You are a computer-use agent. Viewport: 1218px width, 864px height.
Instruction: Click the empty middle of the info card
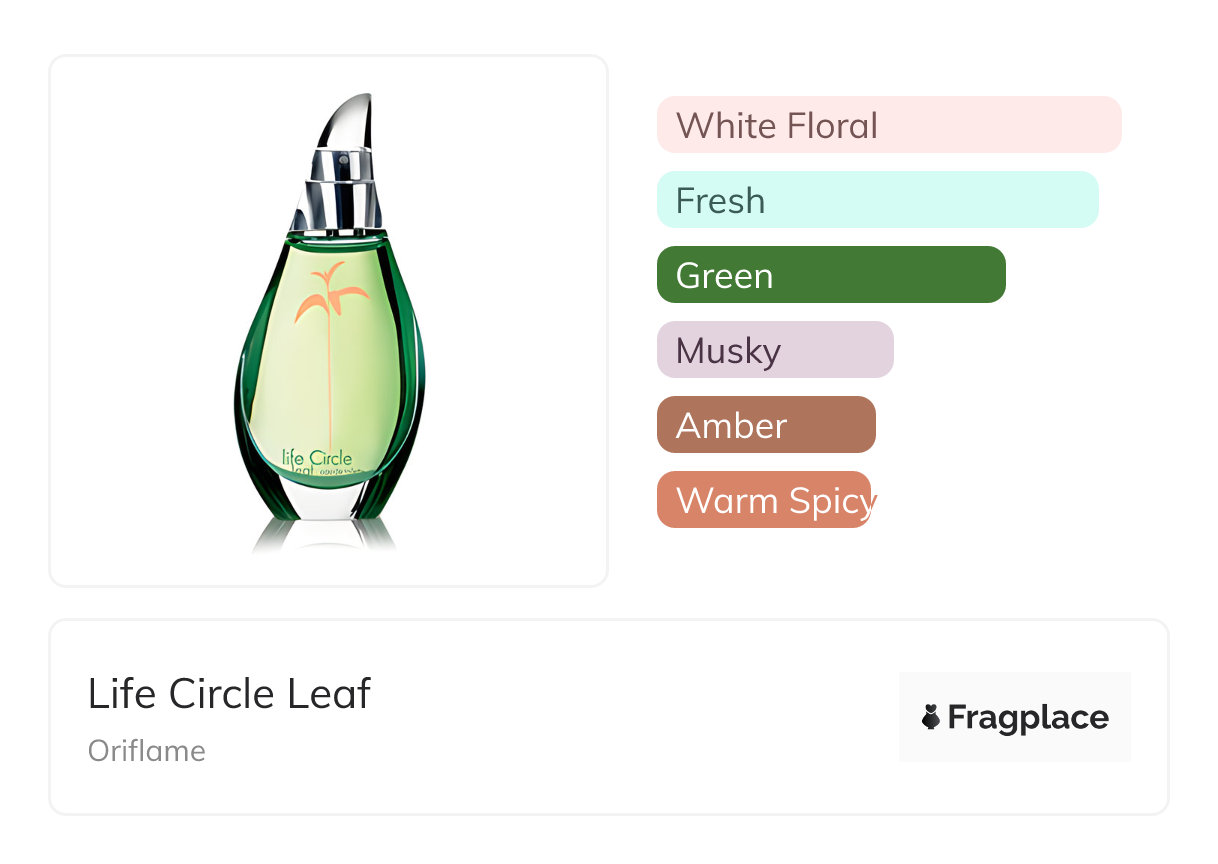[630, 717]
